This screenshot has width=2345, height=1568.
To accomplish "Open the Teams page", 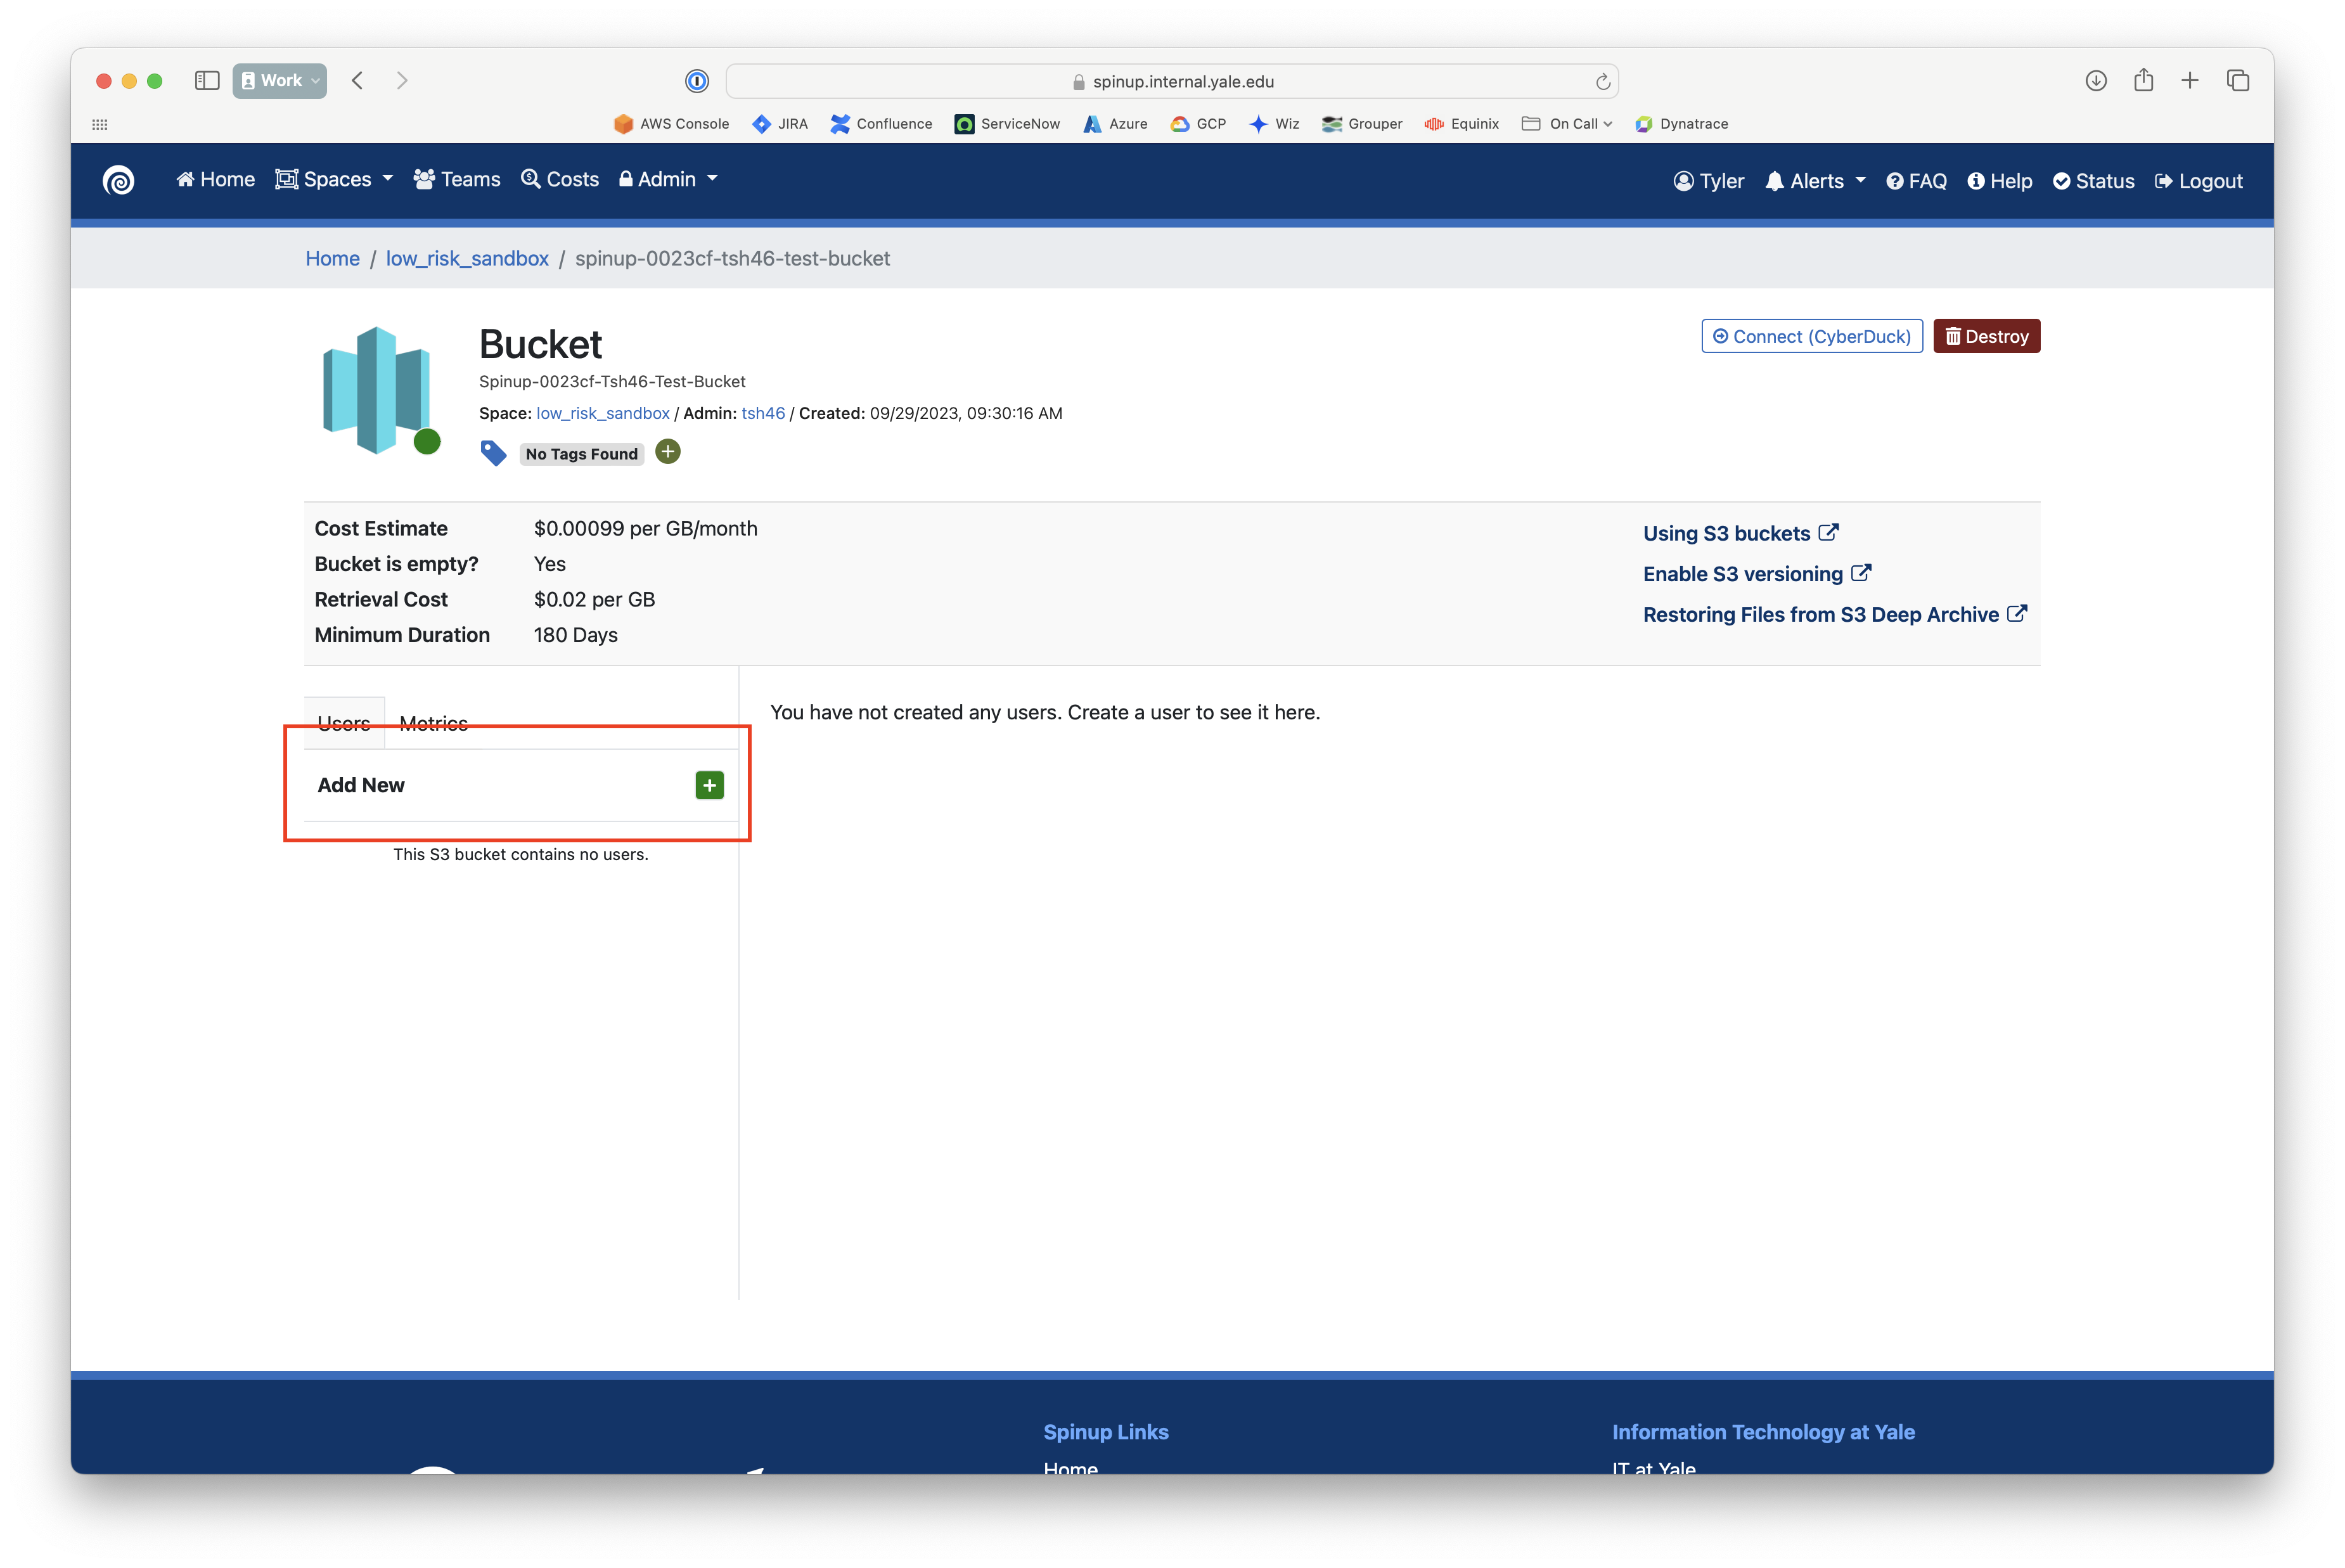I will (x=457, y=179).
